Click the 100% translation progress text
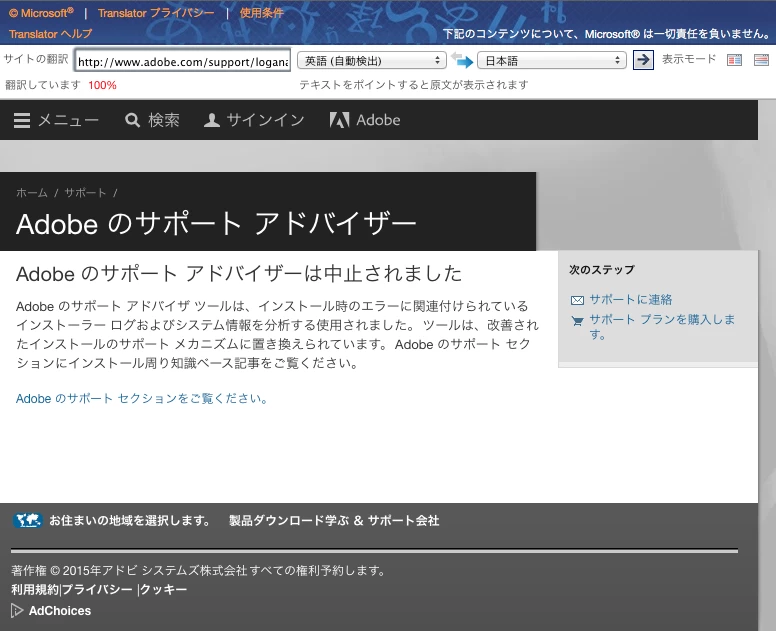 tap(102, 85)
